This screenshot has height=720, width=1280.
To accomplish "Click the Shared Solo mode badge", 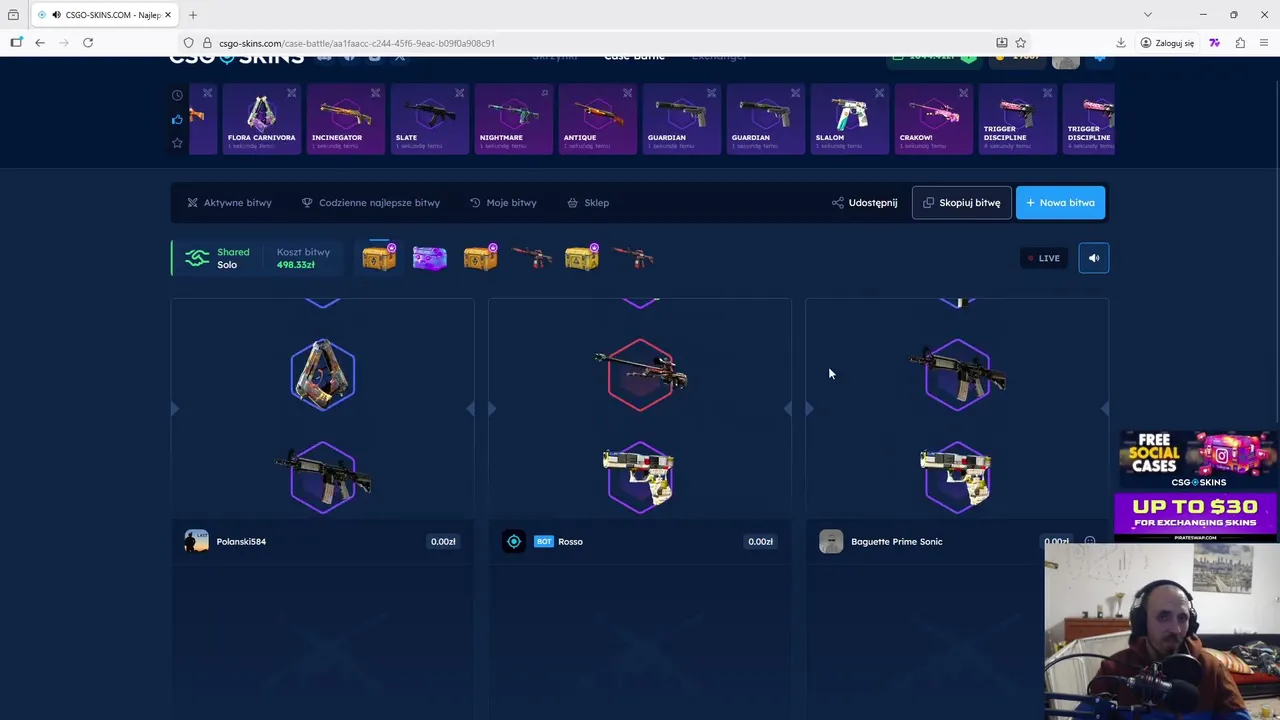I will tap(218, 258).
